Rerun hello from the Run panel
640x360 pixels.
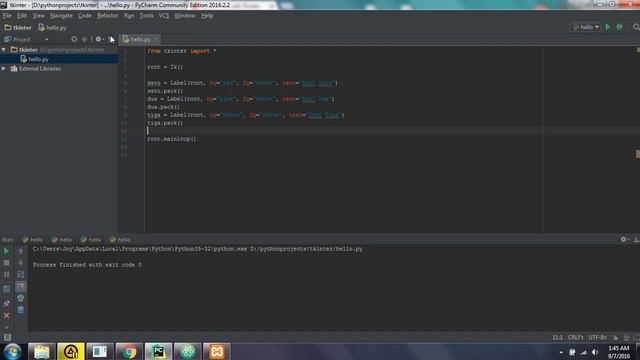[x=7, y=251]
